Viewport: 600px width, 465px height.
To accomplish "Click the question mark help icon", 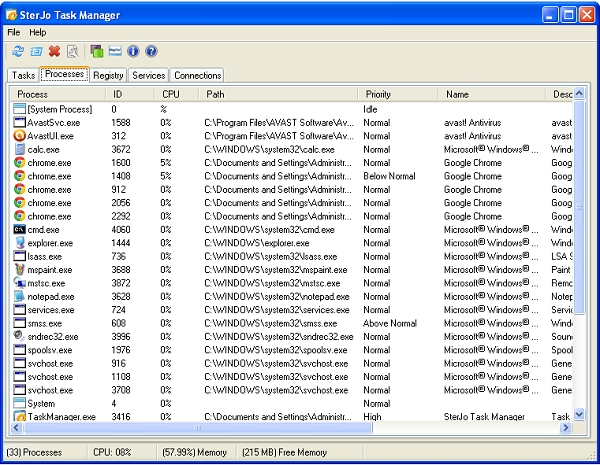I will 151,51.
